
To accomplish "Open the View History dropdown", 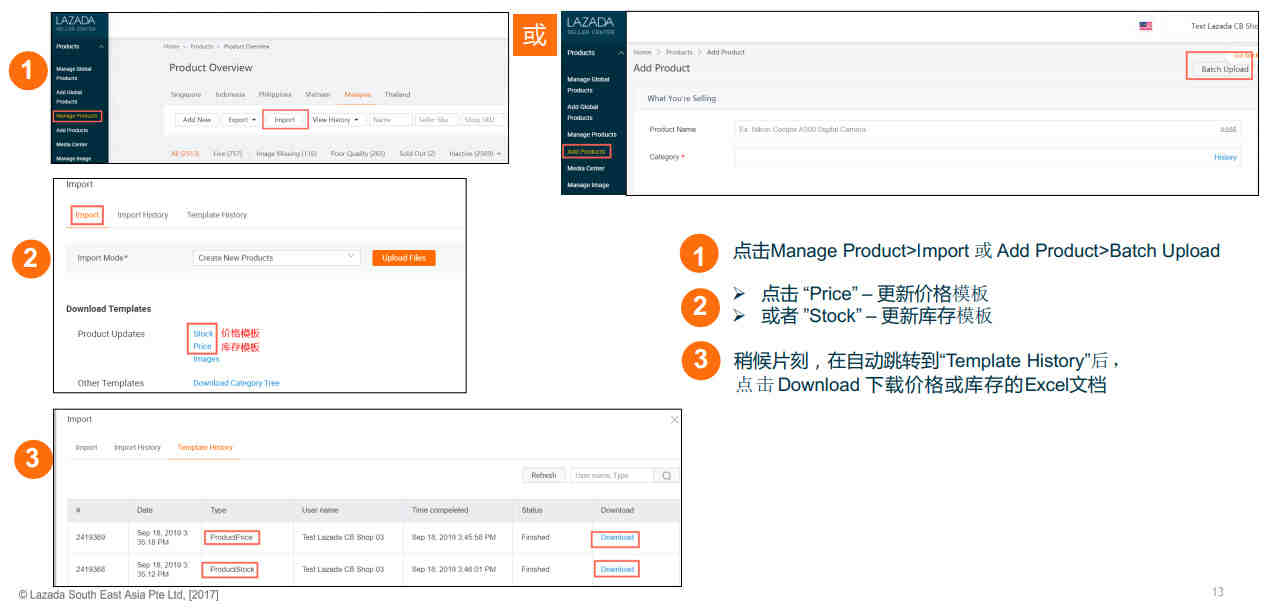I will pos(335,120).
